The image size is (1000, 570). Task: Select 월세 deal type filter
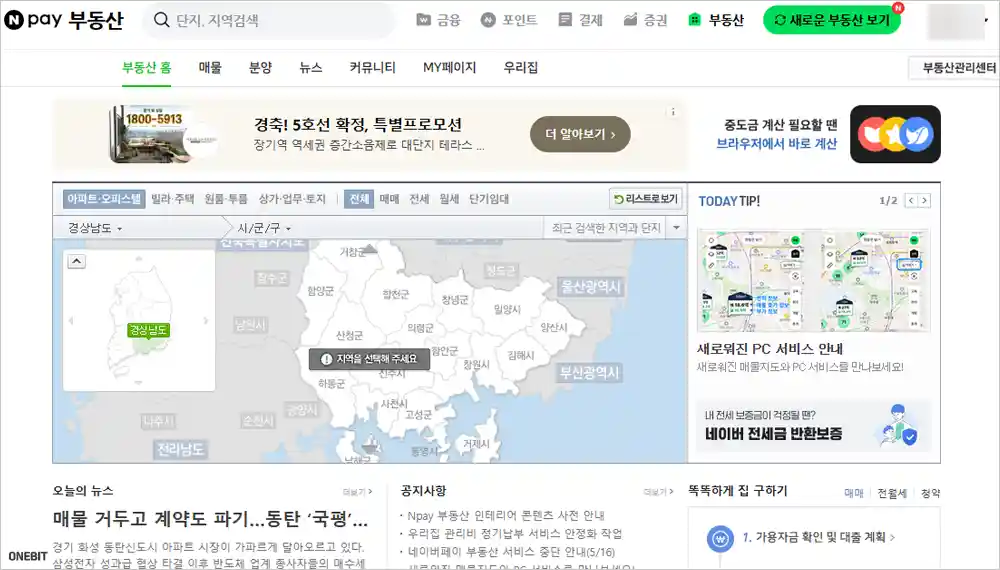[449, 199]
